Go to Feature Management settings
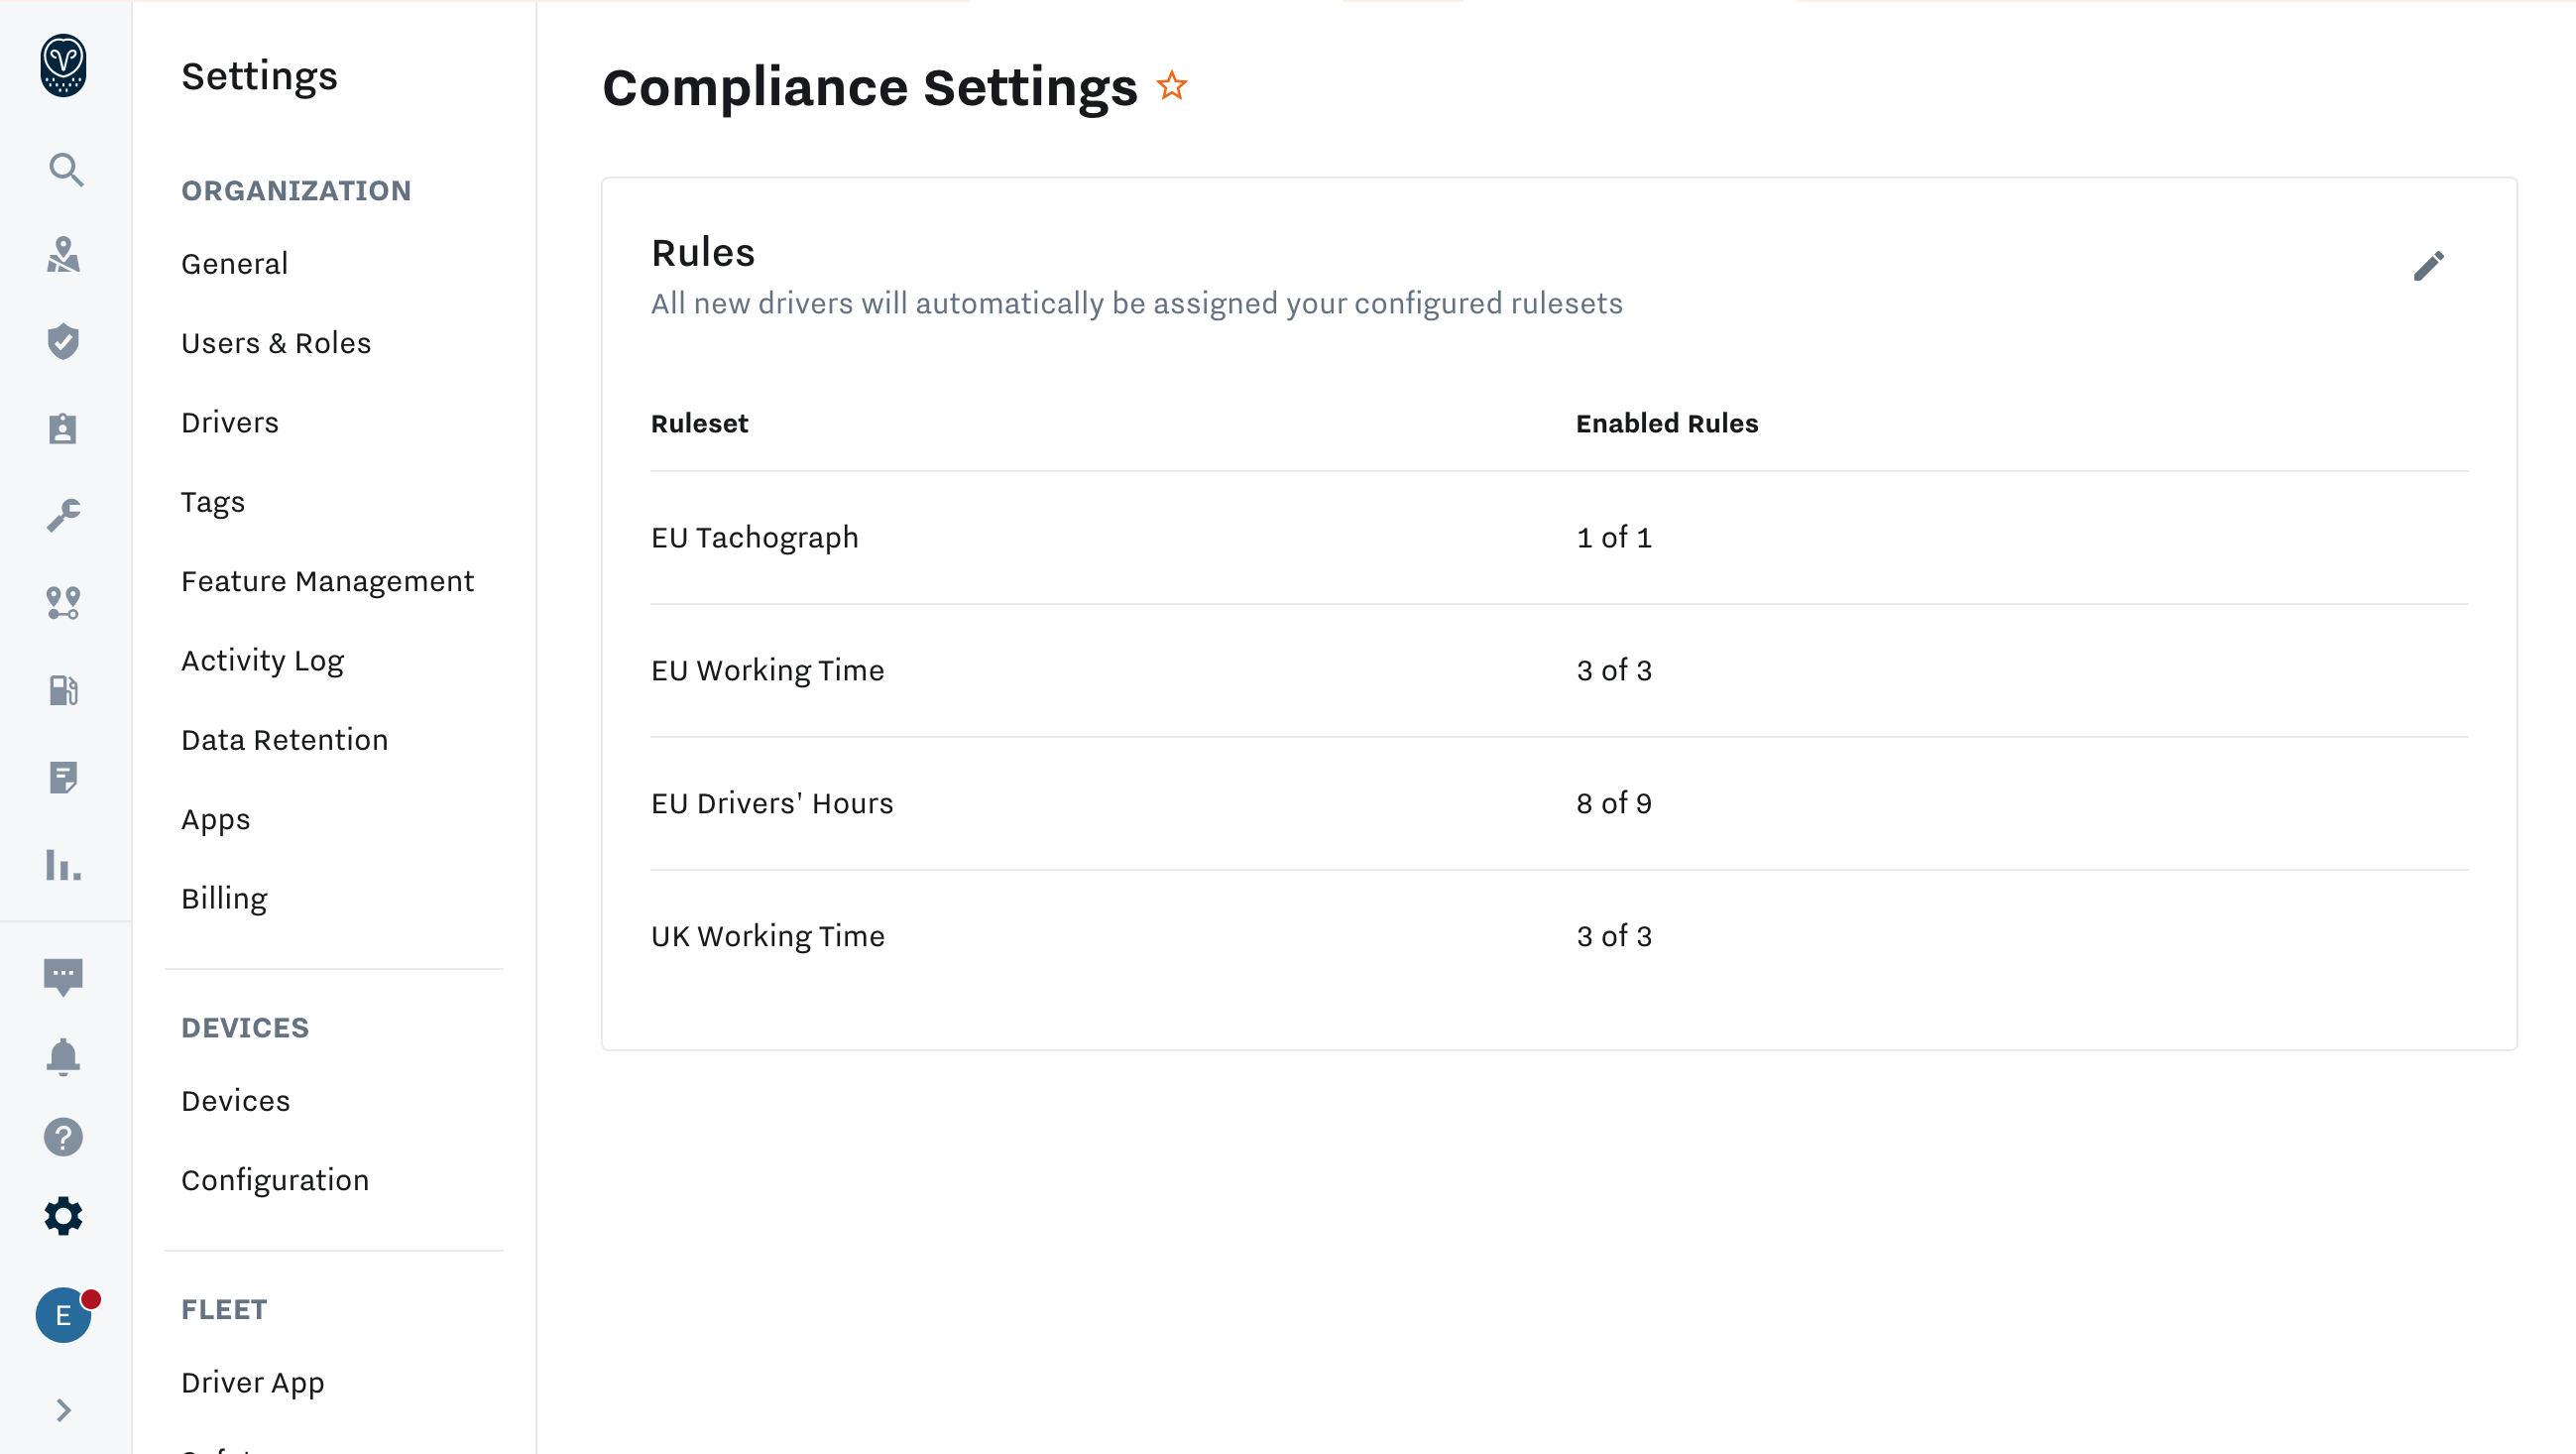The height and width of the screenshot is (1454, 2576). click(327, 581)
